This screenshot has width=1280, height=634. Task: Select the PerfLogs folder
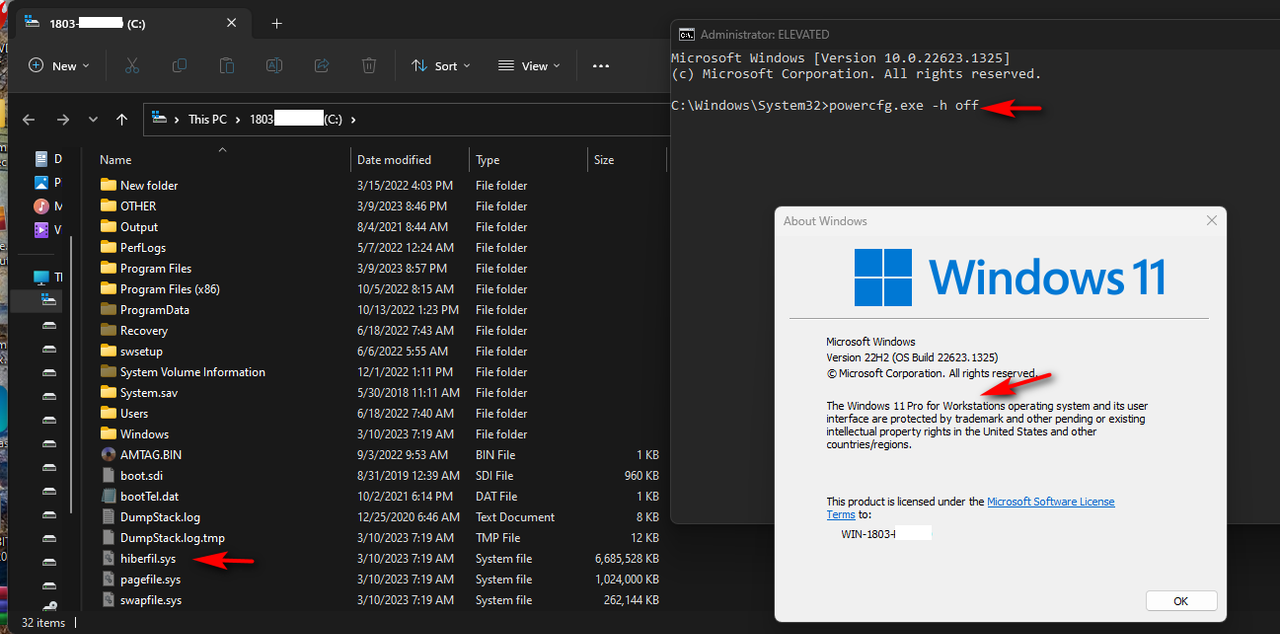pos(143,248)
